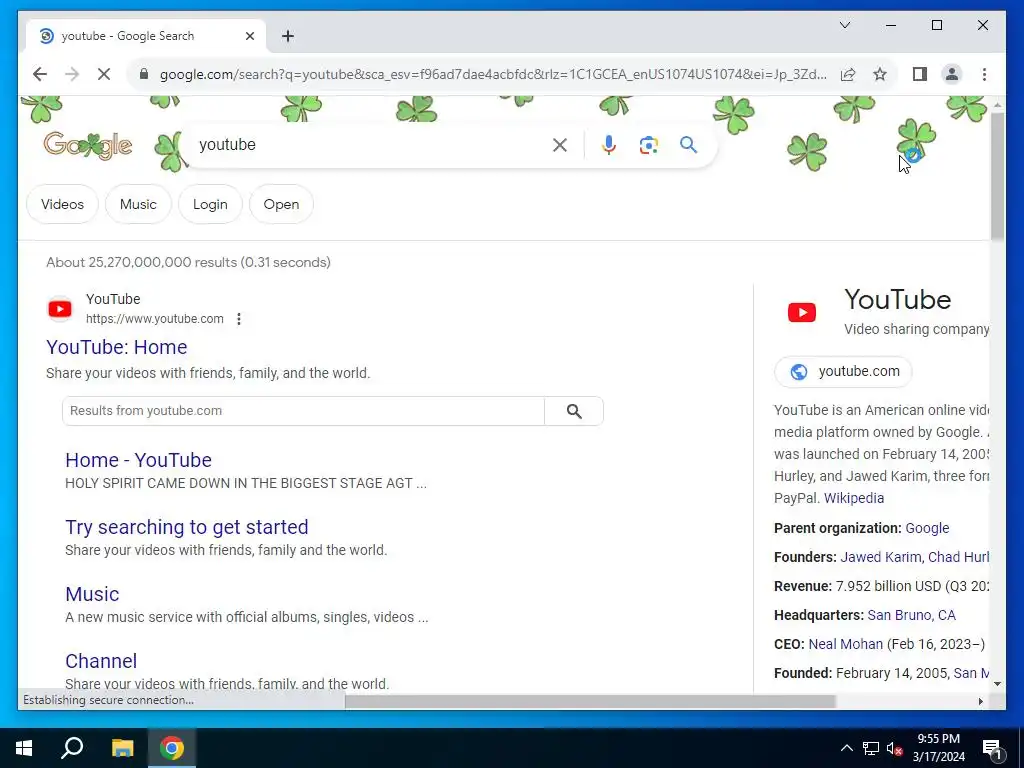Open the Chrome profile avatar

point(952,74)
